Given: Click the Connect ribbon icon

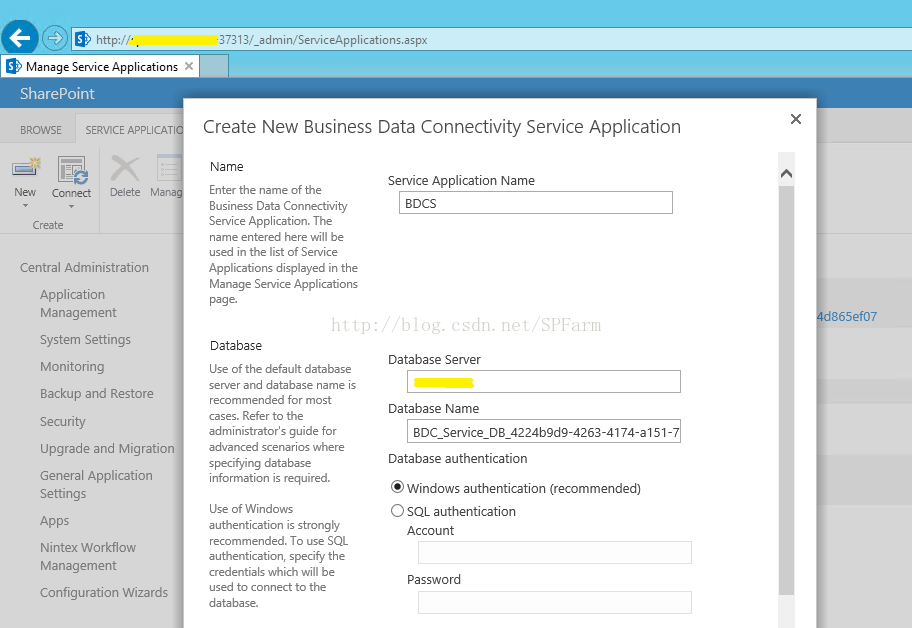Looking at the screenshot, I should tap(72, 170).
